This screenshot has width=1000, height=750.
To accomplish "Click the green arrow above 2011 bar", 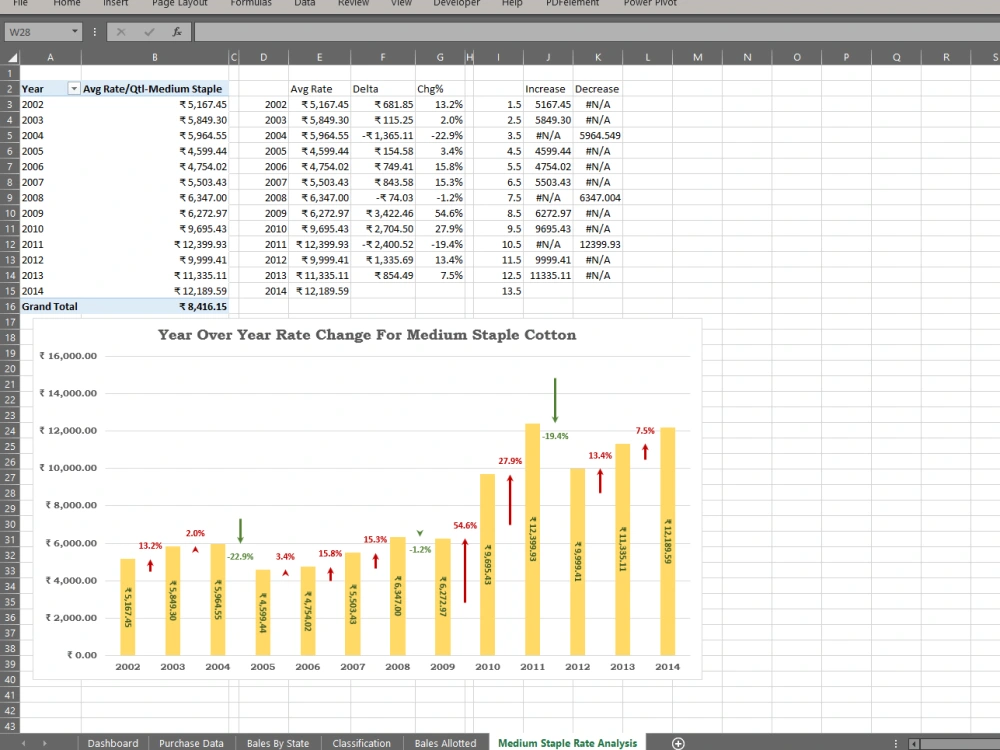I will click(555, 400).
